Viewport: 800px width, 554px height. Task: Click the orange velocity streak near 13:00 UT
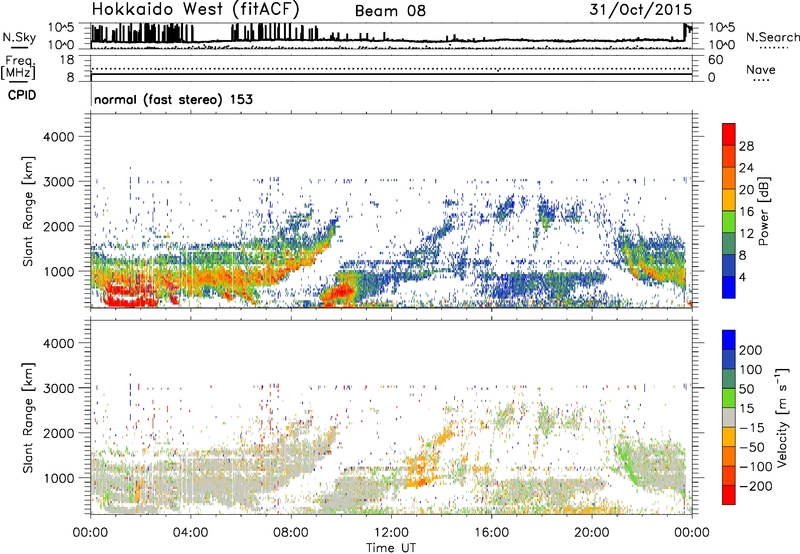point(423,467)
